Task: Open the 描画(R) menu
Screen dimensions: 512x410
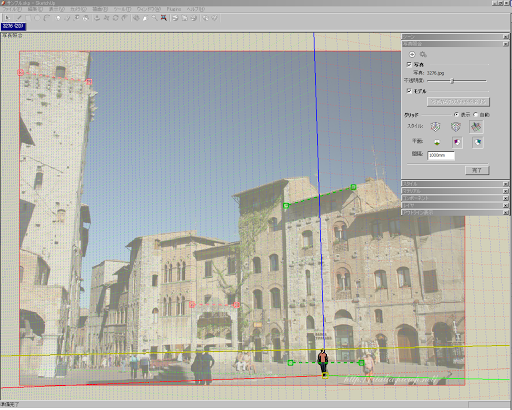Action: [x=100, y=9]
